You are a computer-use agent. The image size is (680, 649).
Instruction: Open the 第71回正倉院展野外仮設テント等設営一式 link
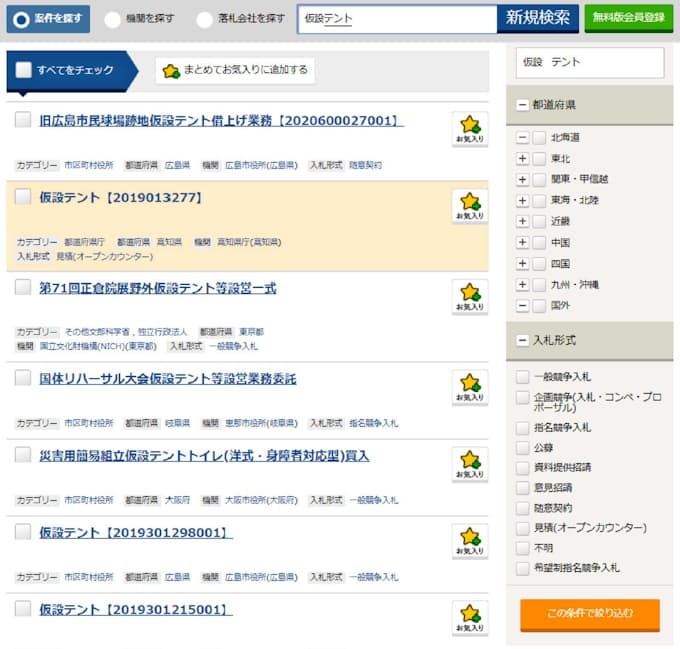click(x=158, y=289)
